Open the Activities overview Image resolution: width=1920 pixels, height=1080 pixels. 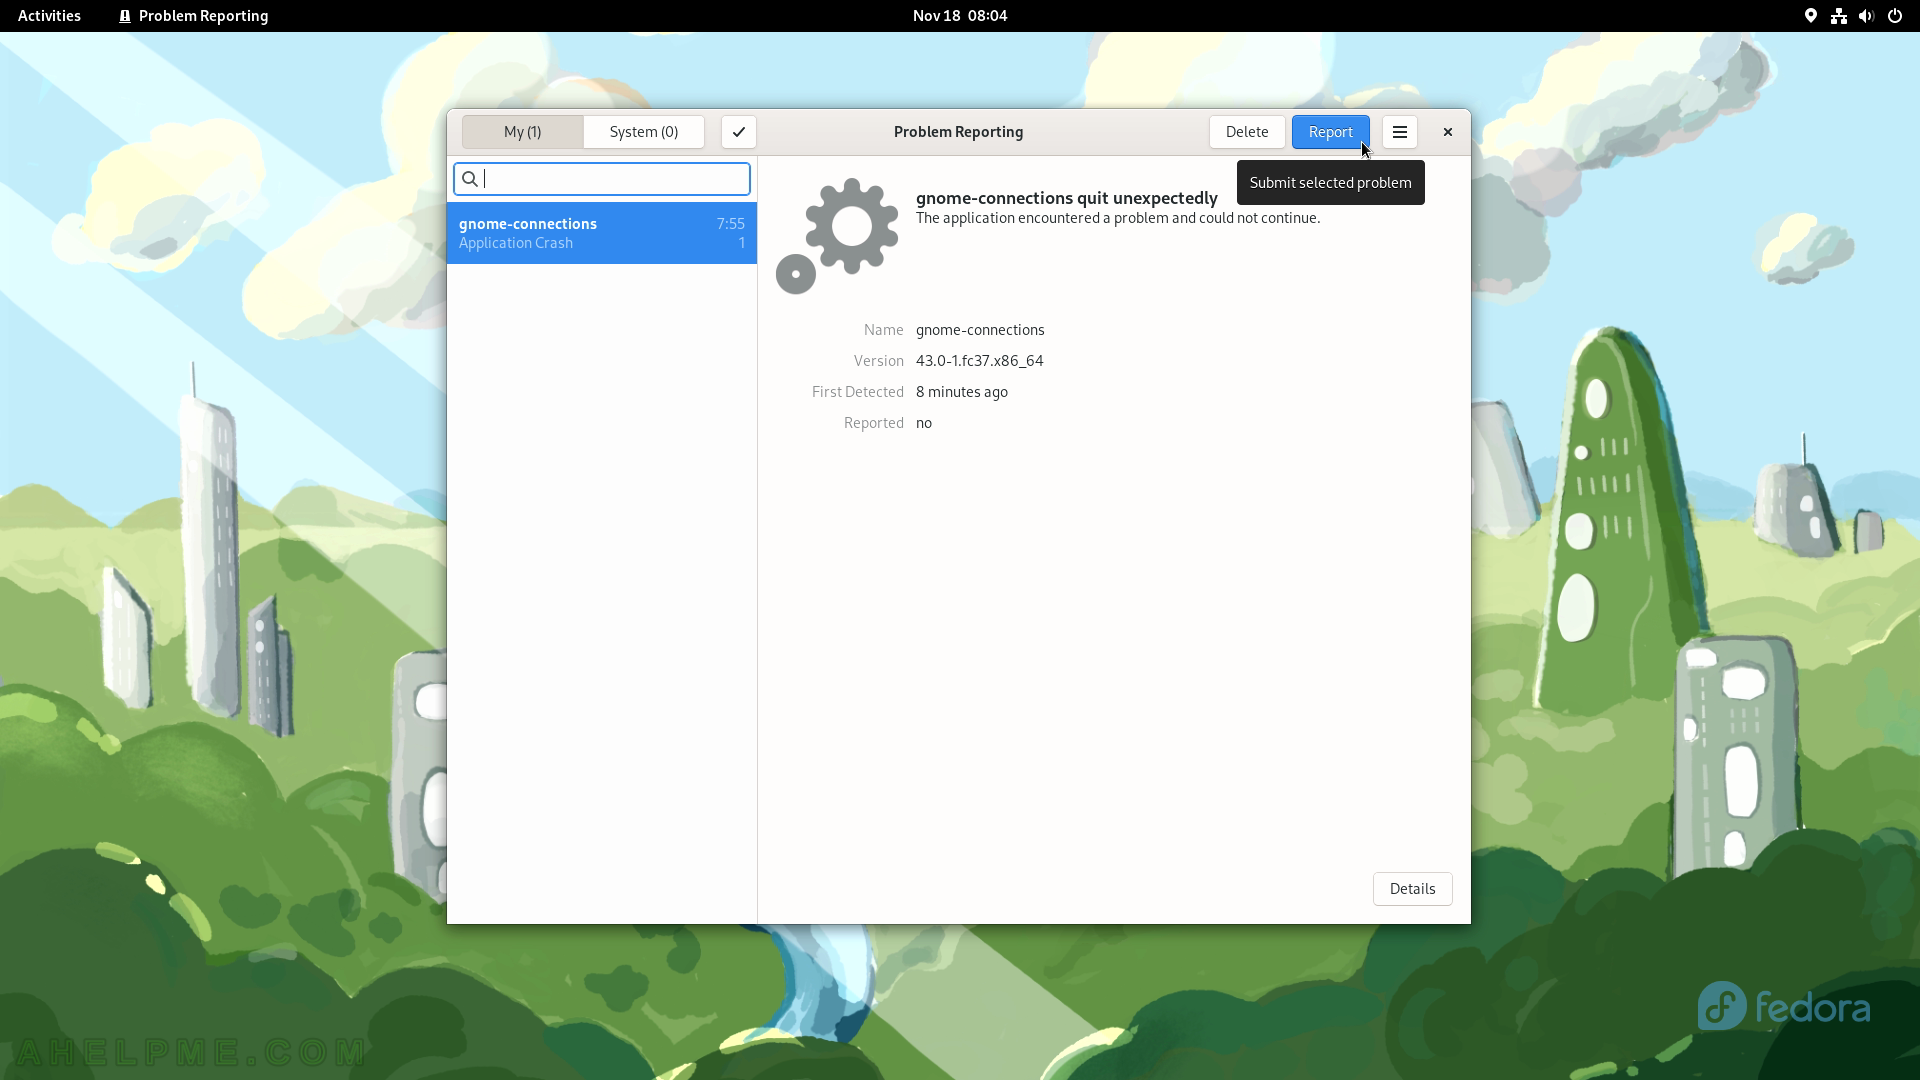click(49, 16)
